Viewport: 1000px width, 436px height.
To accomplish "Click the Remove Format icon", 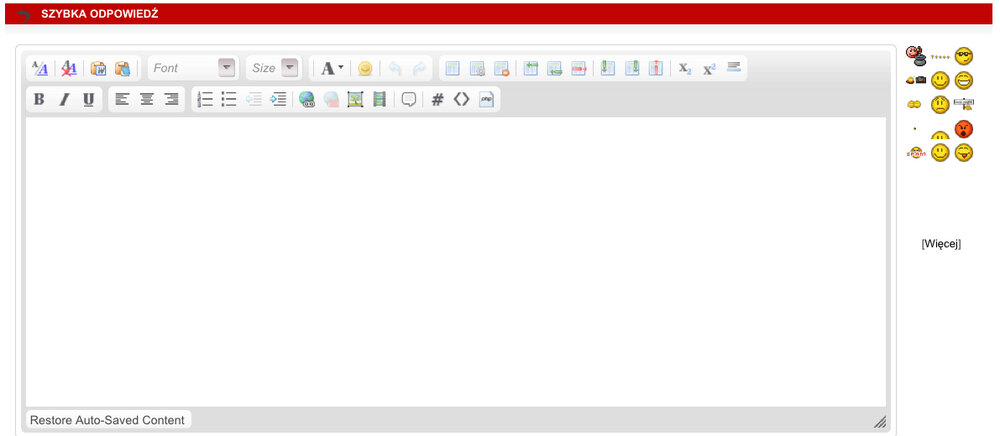I will 69,68.
